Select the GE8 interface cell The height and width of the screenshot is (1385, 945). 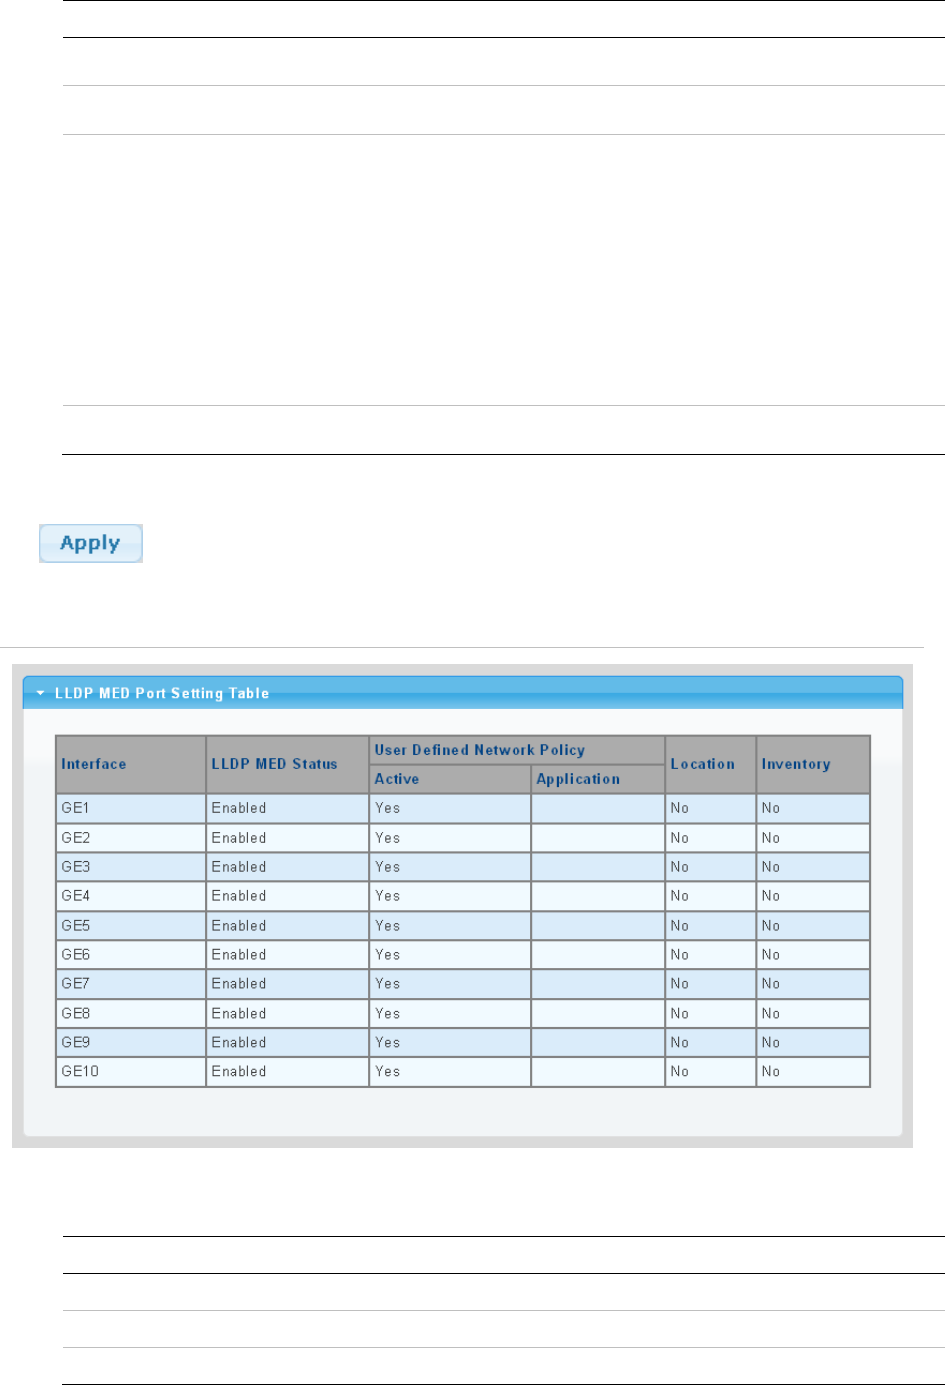131,1013
